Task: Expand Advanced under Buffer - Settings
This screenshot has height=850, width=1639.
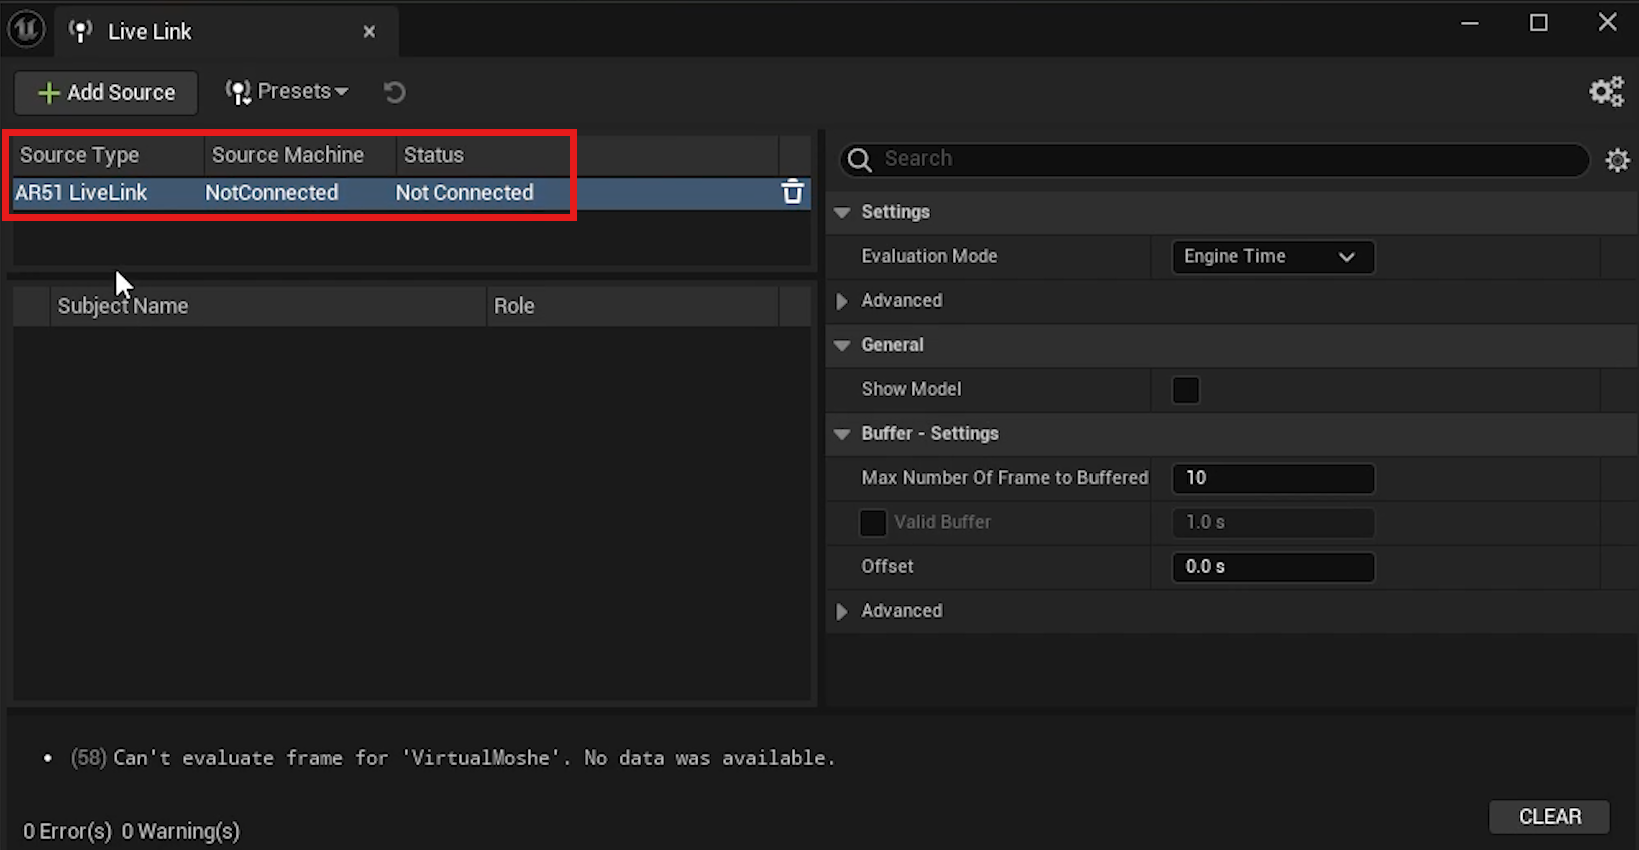Action: click(x=842, y=611)
